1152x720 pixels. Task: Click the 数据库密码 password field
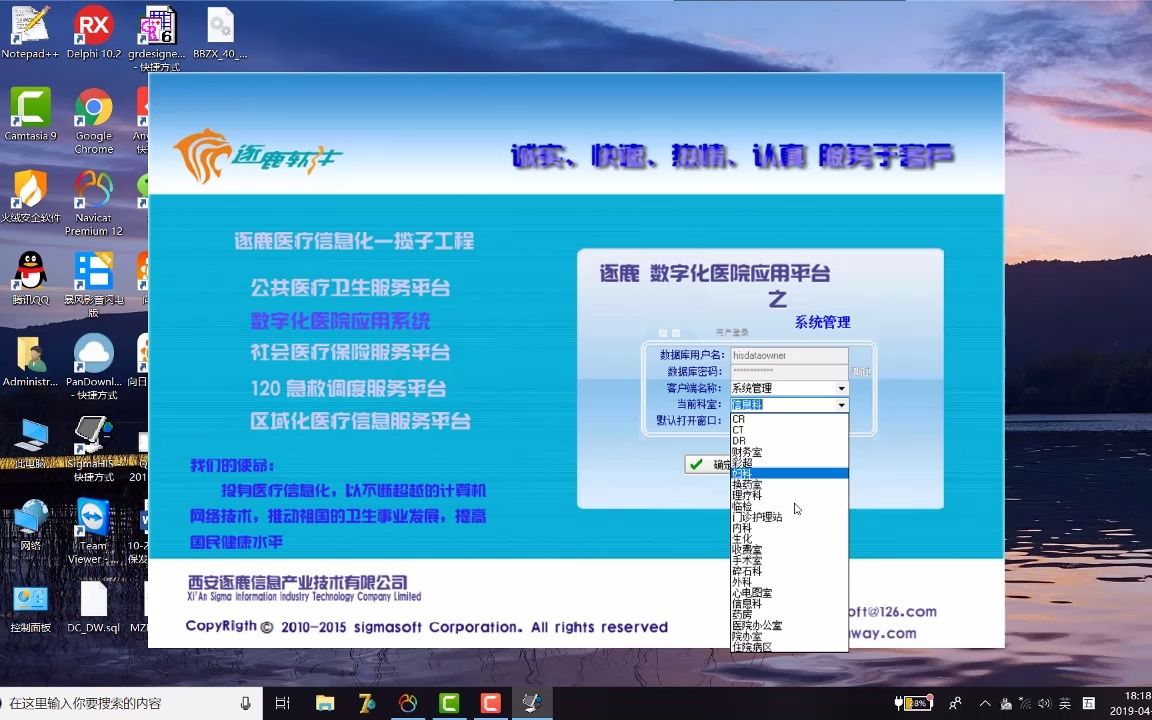pos(790,371)
